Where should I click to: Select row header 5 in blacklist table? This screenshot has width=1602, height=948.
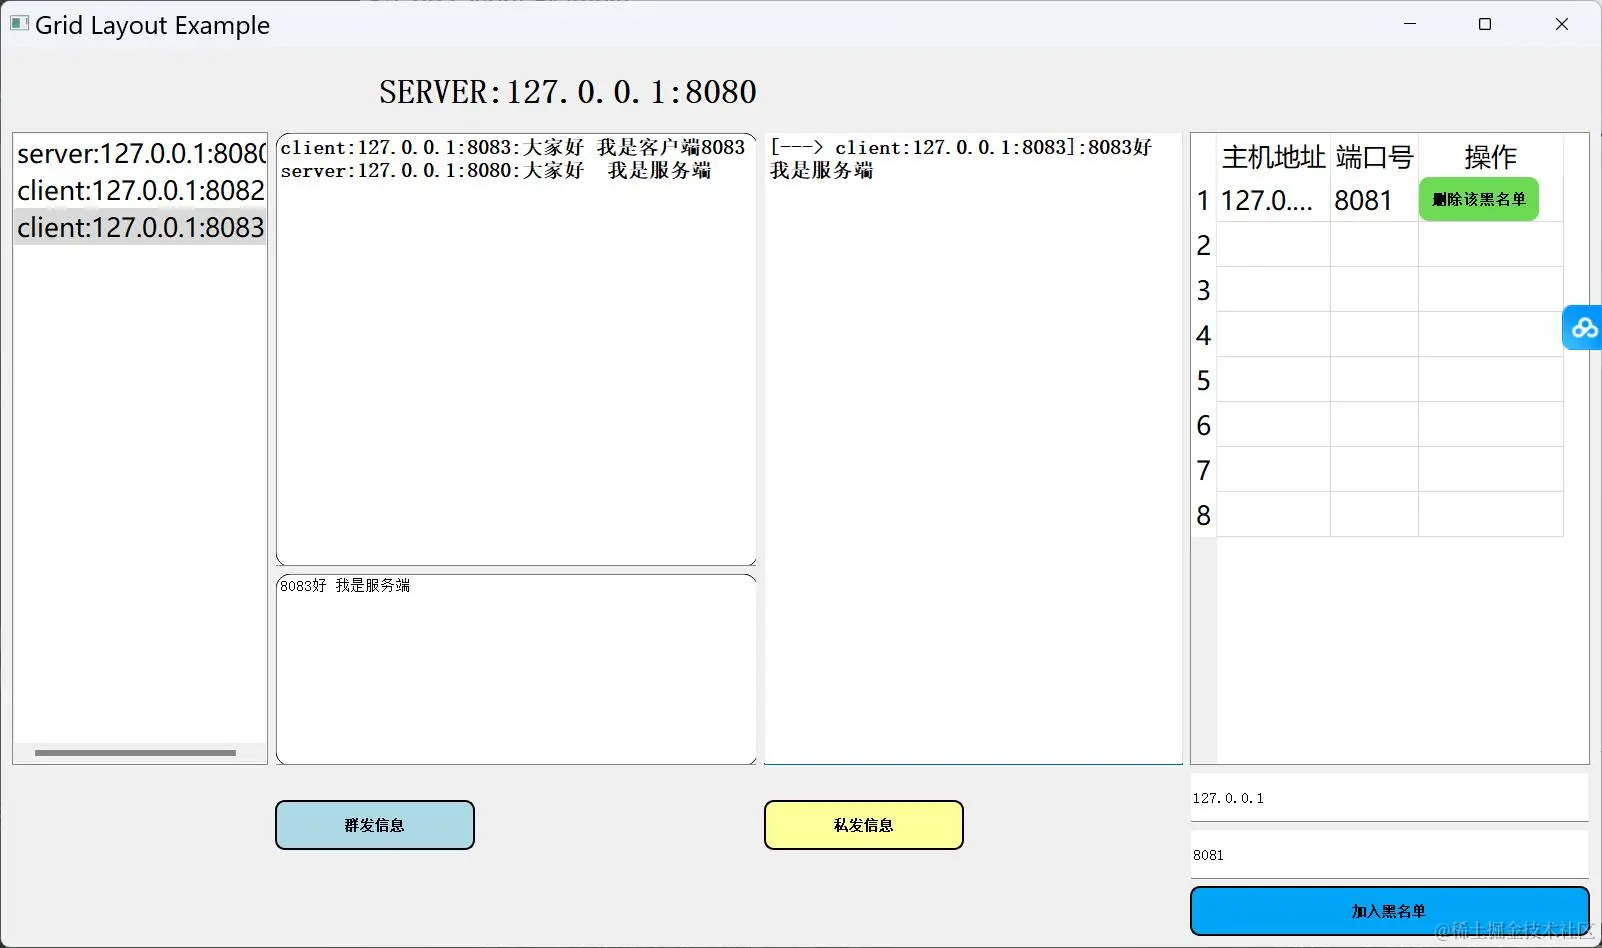tap(1204, 380)
